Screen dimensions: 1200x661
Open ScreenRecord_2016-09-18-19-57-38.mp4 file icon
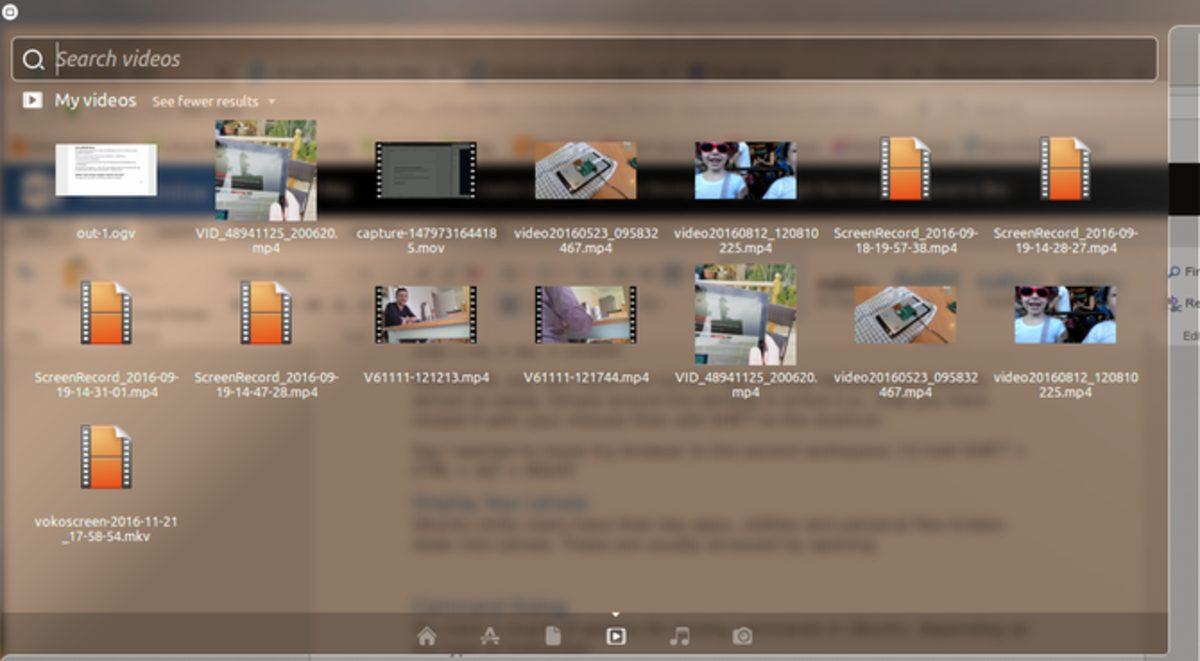[905, 169]
